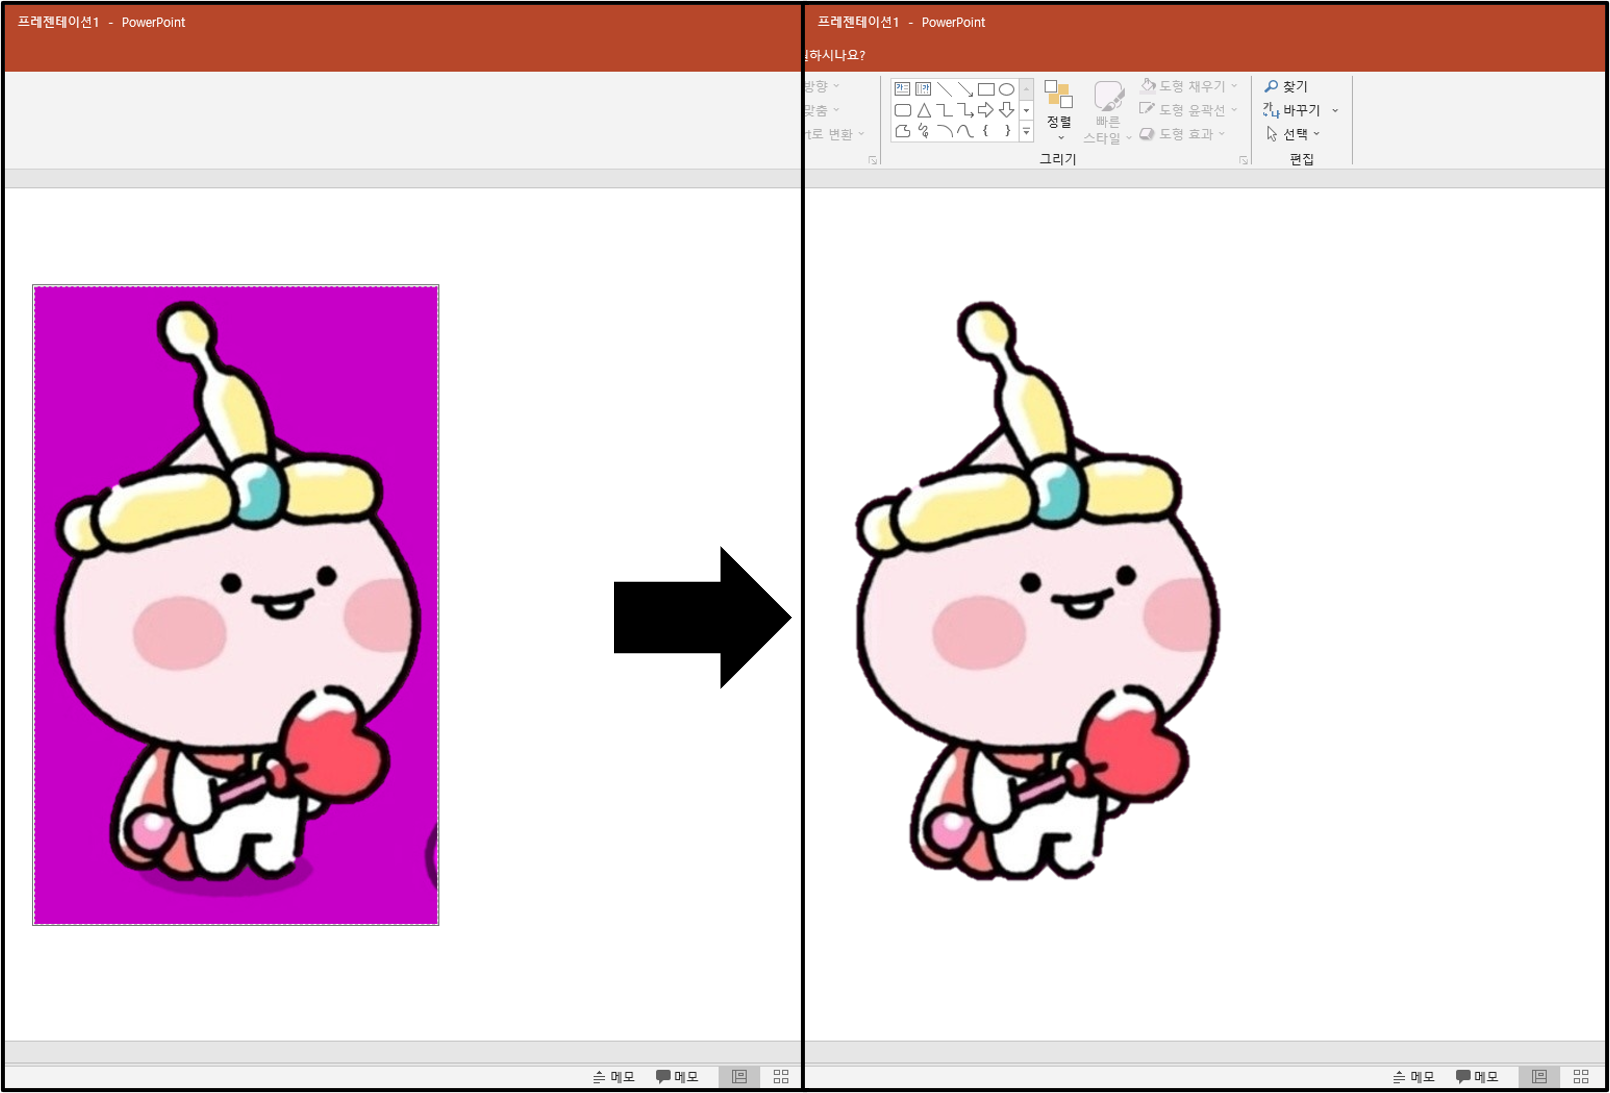The image size is (1610, 1093).
Task: Pick the elbow arrow connector shape
Action: [x=965, y=110]
